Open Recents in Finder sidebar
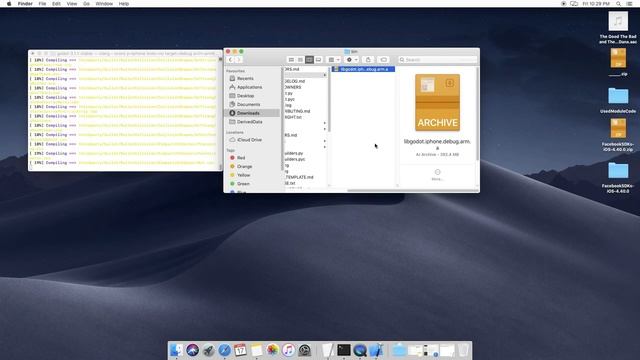Screen dimensions: 640x360 pyautogui.click(x=245, y=78)
